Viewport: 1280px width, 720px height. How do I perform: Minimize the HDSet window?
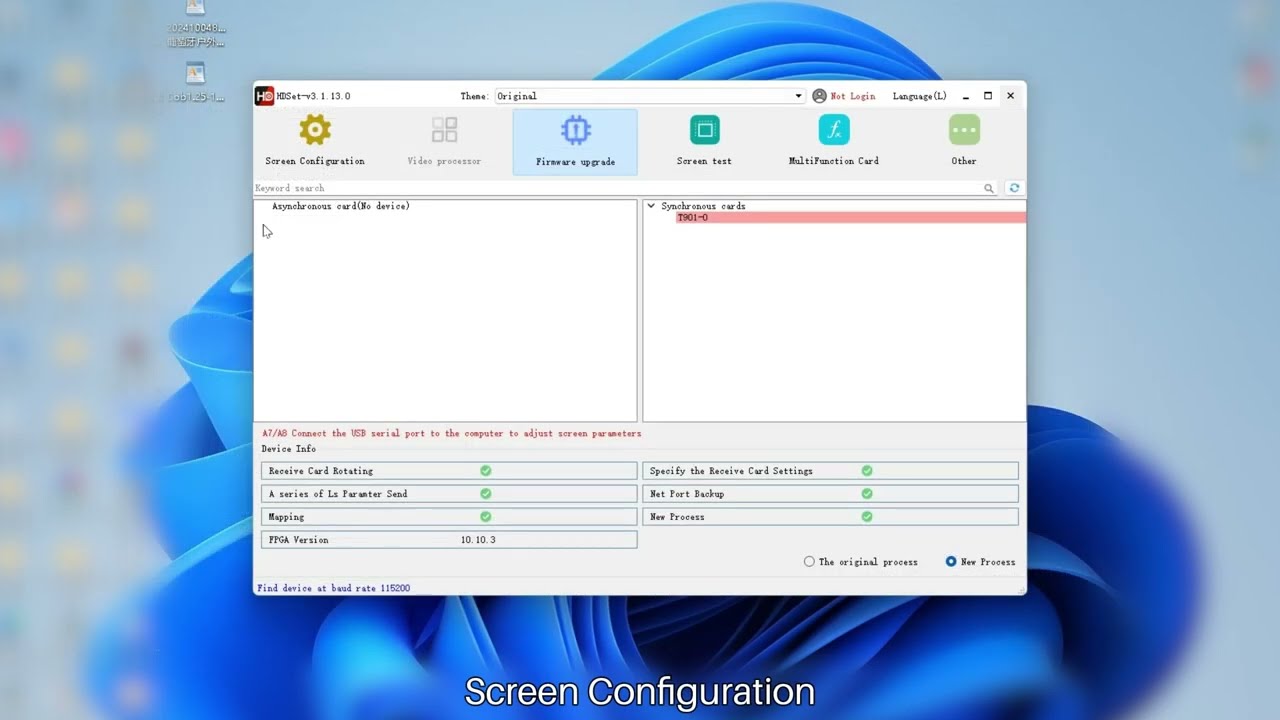click(x=966, y=96)
